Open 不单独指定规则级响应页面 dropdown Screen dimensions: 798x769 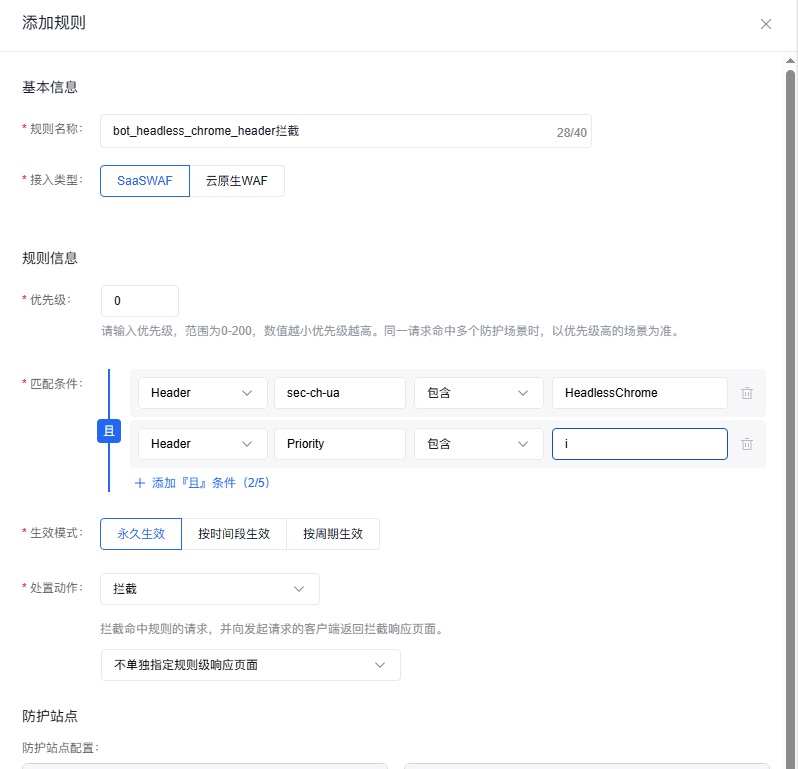coord(251,665)
